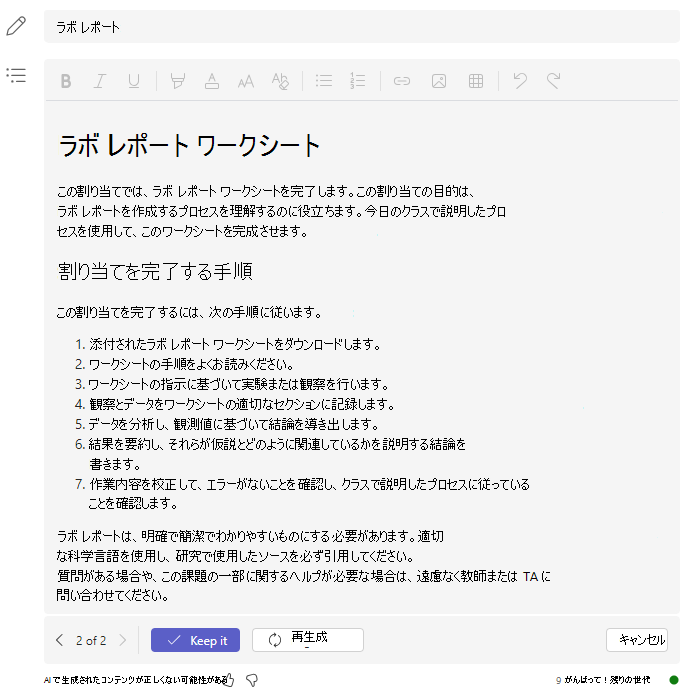Select the text highlight color tool
Viewport: 687px width, 695px height.
pyautogui.click(x=178, y=81)
